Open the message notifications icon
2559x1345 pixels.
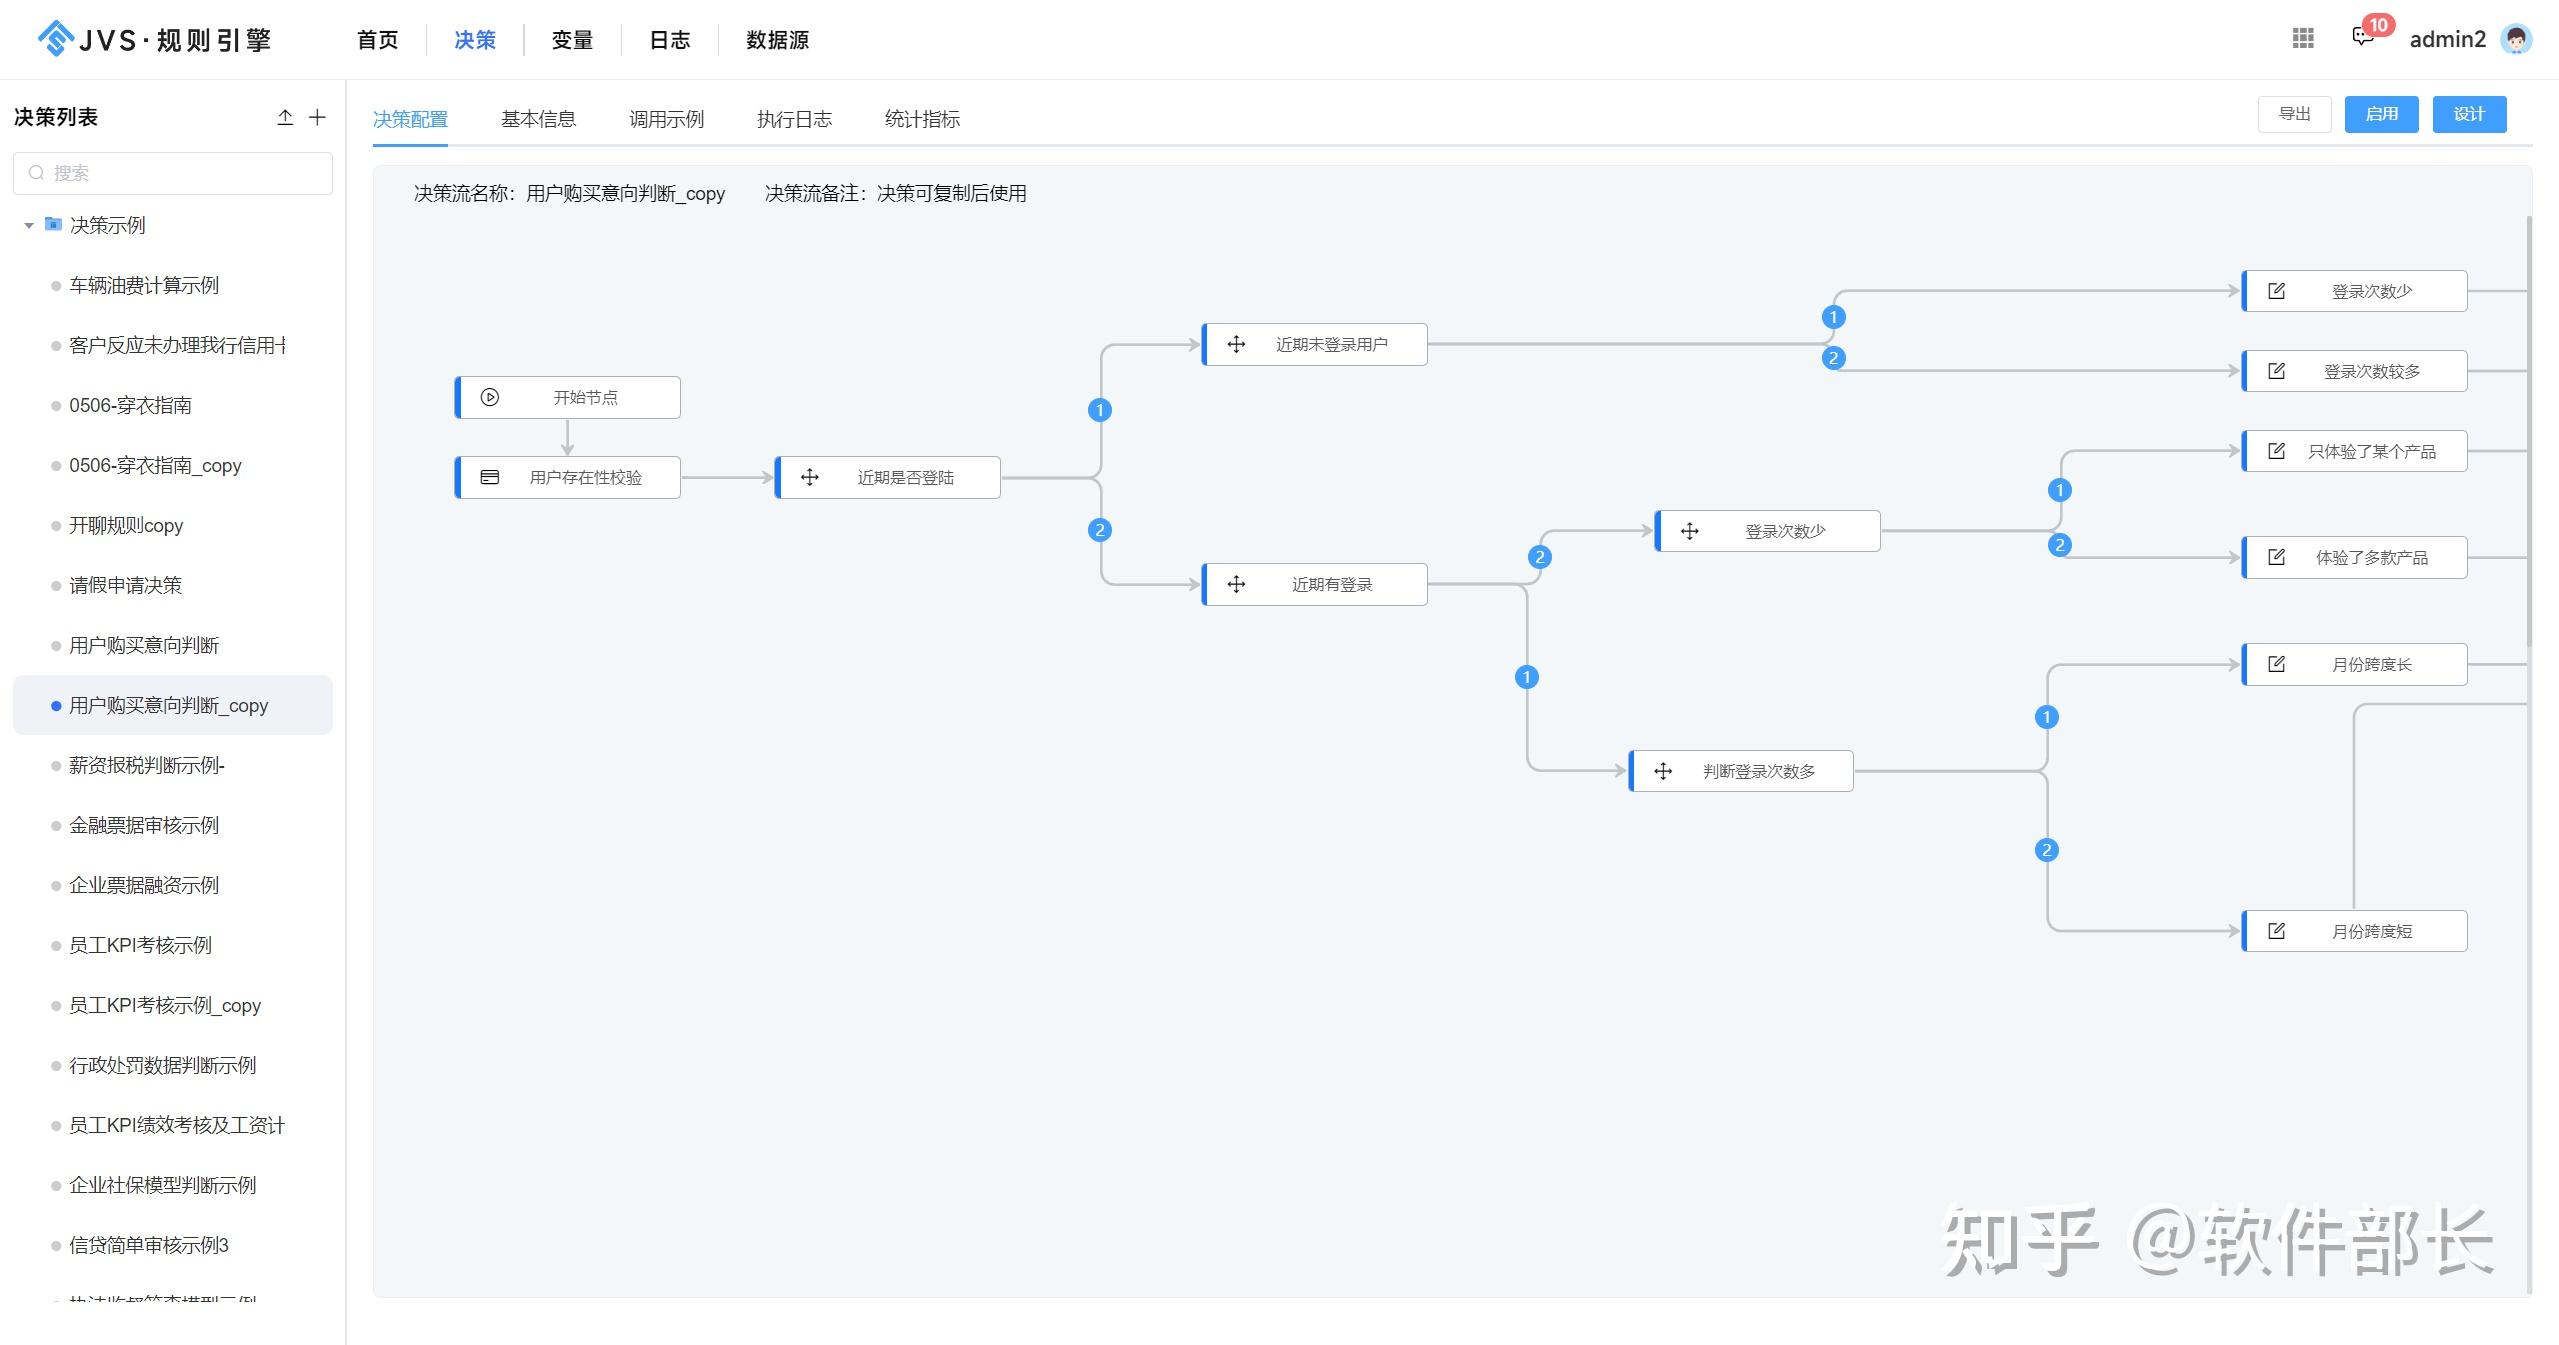[2362, 38]
